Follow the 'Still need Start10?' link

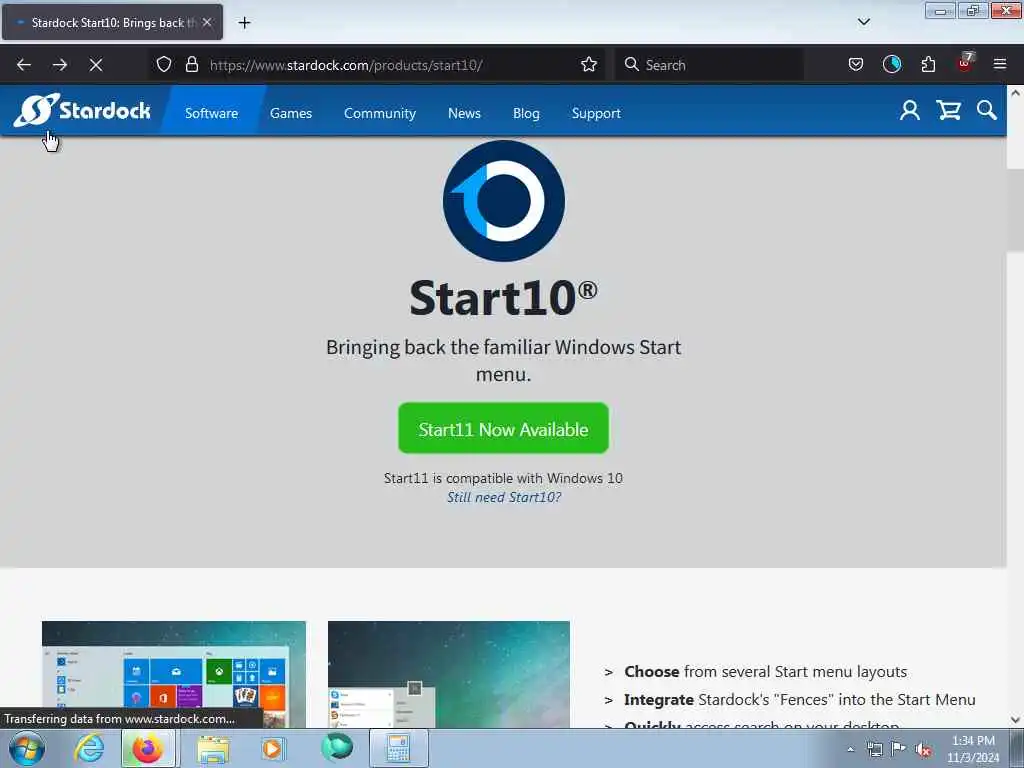(504, 497)
